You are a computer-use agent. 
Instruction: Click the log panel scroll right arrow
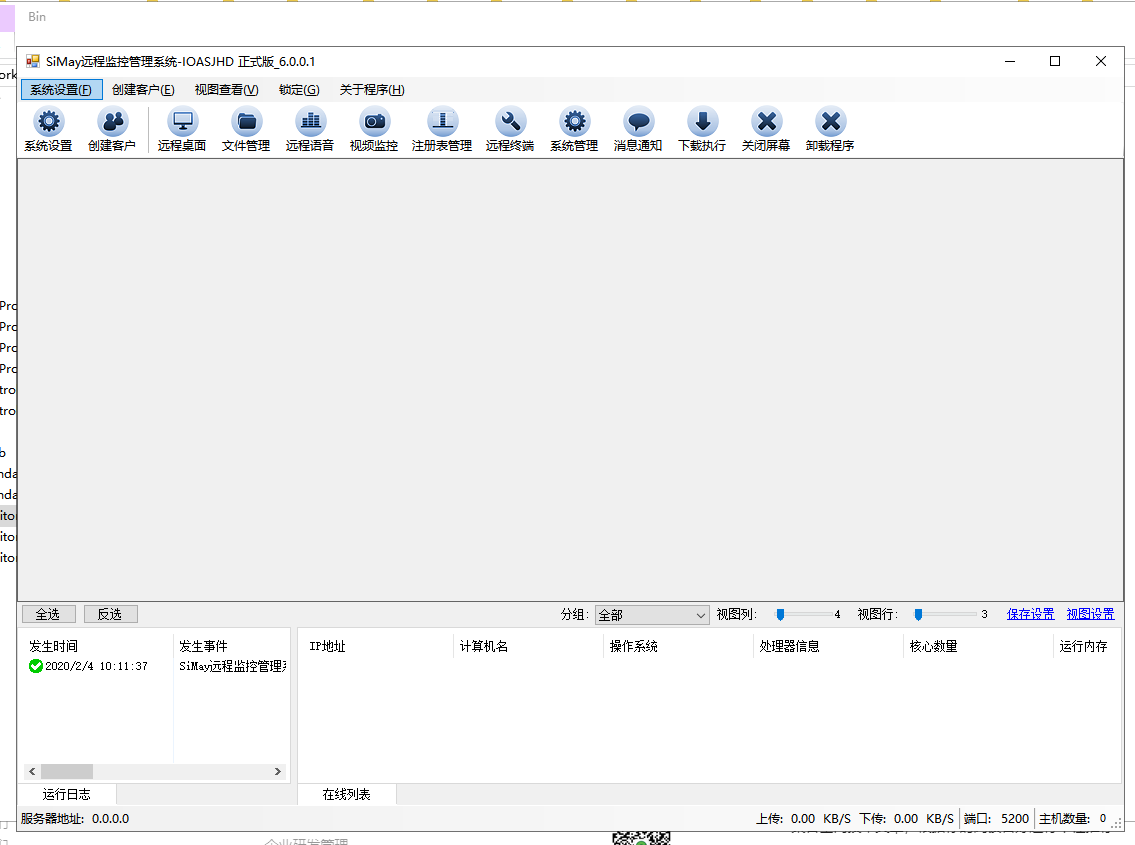278,772
